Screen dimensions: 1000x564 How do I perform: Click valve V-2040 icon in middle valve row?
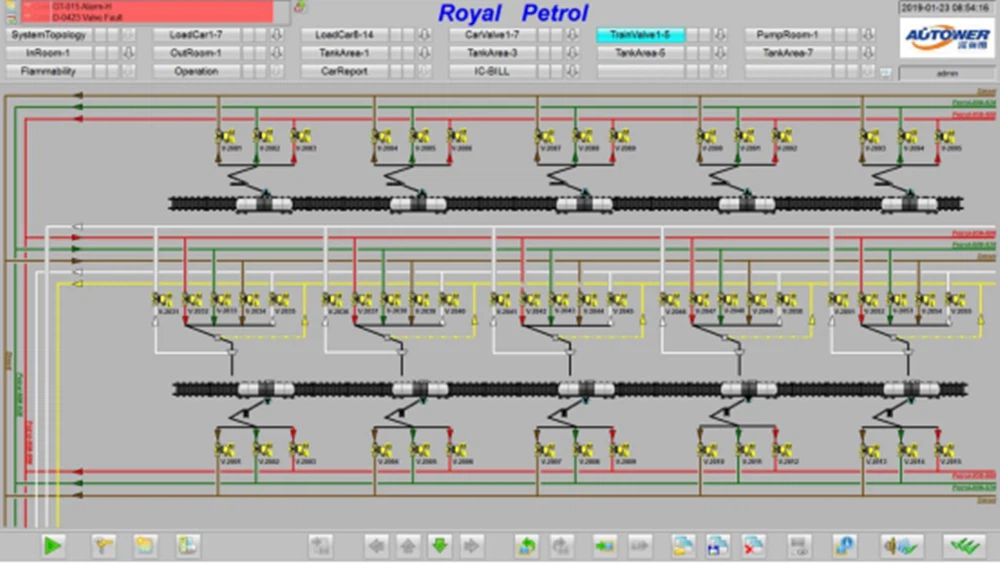[x=449, y=300]
